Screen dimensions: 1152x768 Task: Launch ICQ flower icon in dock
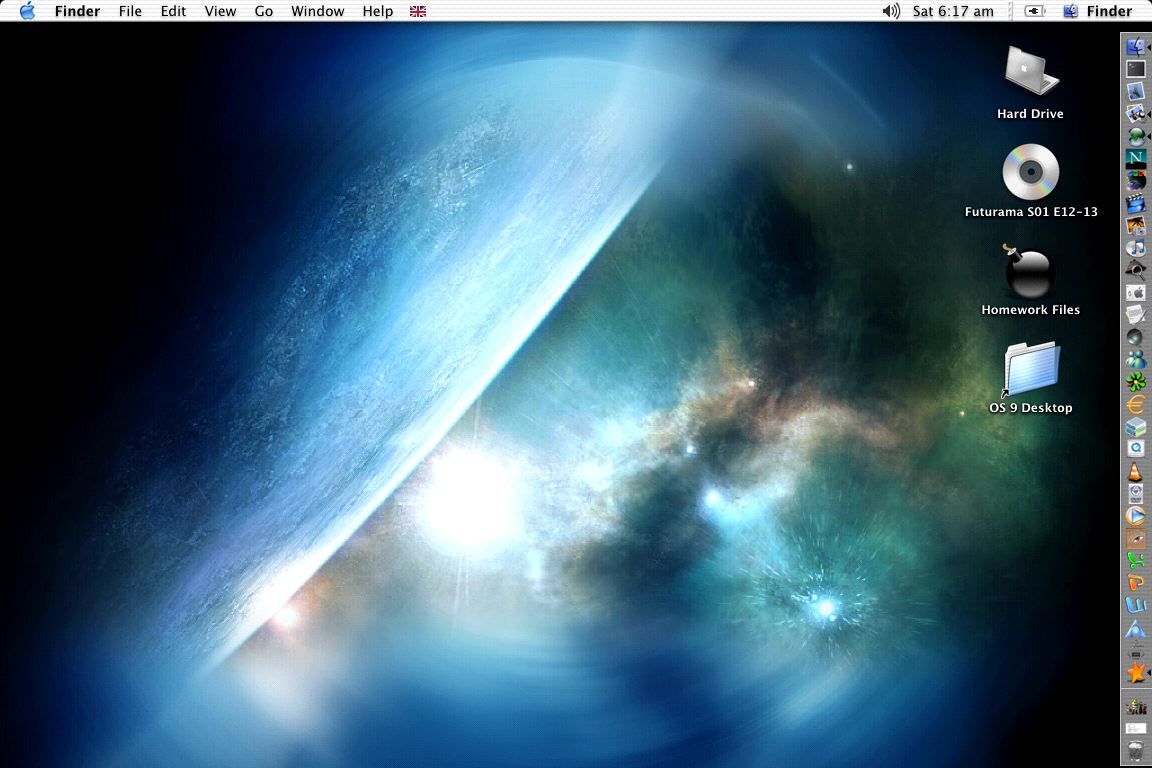point(1136,382)
